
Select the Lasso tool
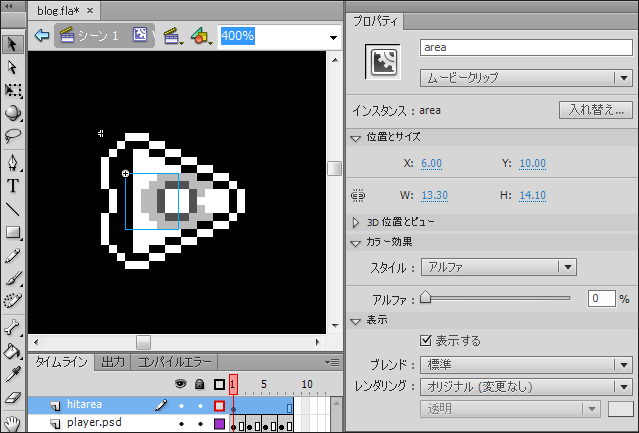[13, 136]
